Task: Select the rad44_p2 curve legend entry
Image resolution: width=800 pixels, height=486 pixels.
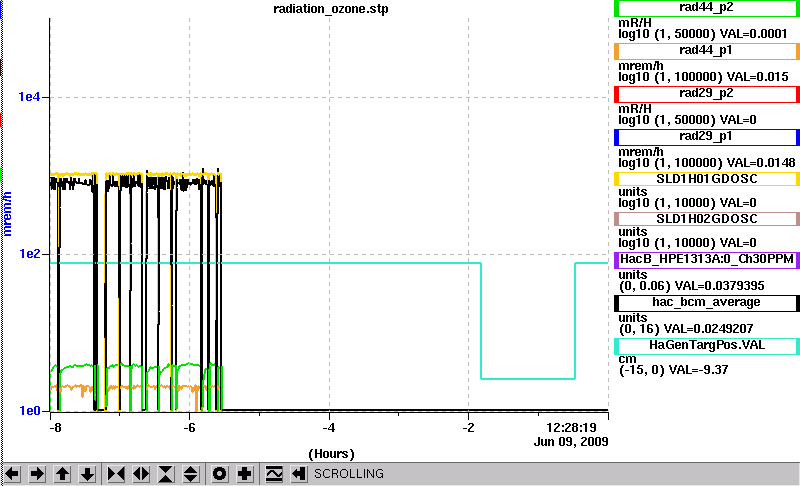Action: pyautogui.click(x=707, y=8)
